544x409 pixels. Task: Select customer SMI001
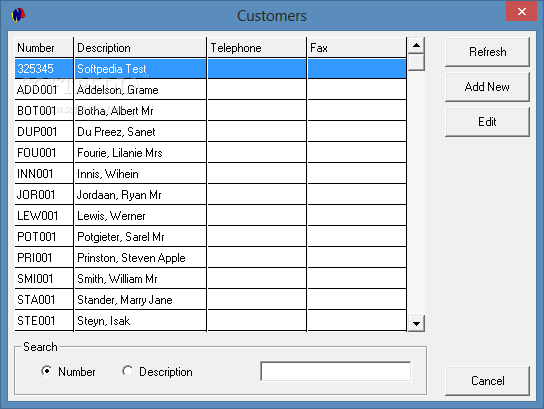coord(44,279)
